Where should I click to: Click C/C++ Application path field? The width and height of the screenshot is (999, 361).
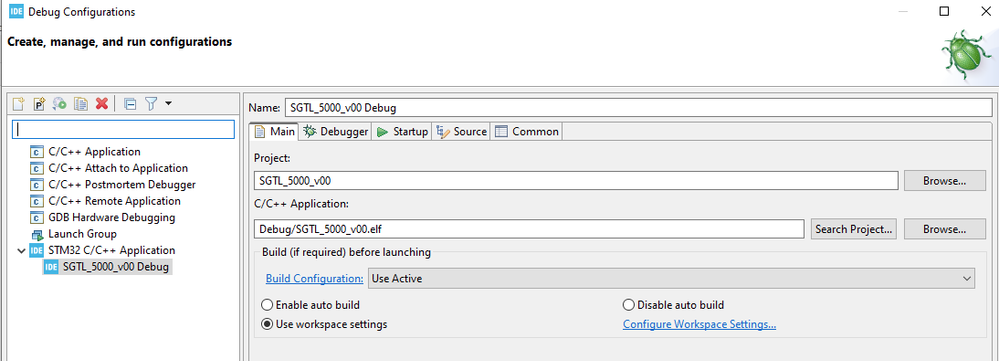pos(529,229)
